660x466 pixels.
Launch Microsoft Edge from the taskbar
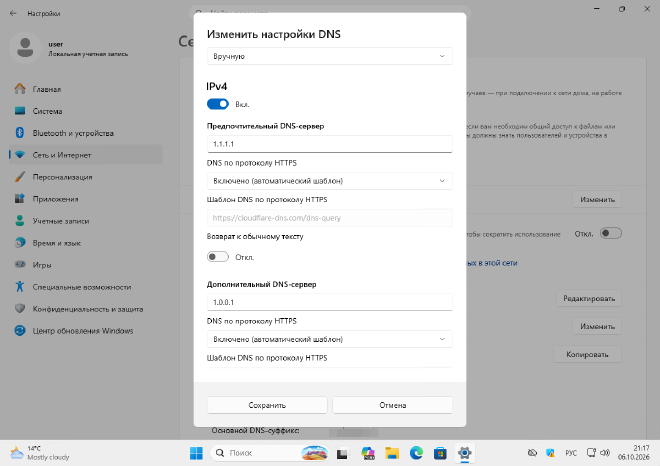[416, 453]
